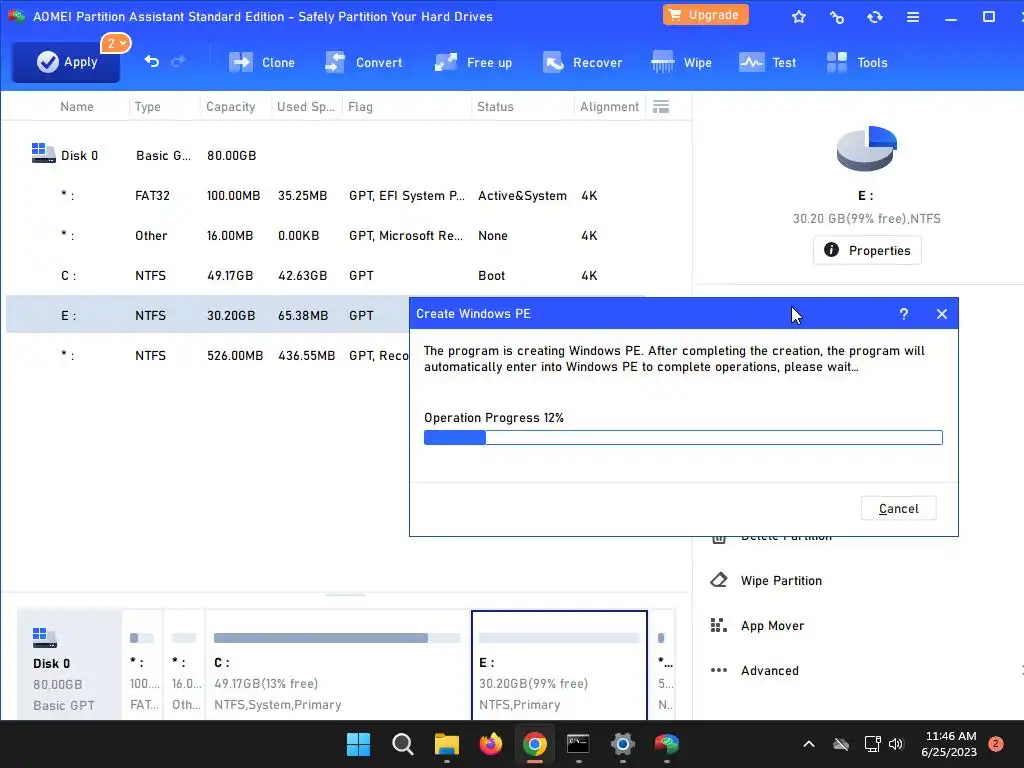Open the Convert menu

click(363, 63)
